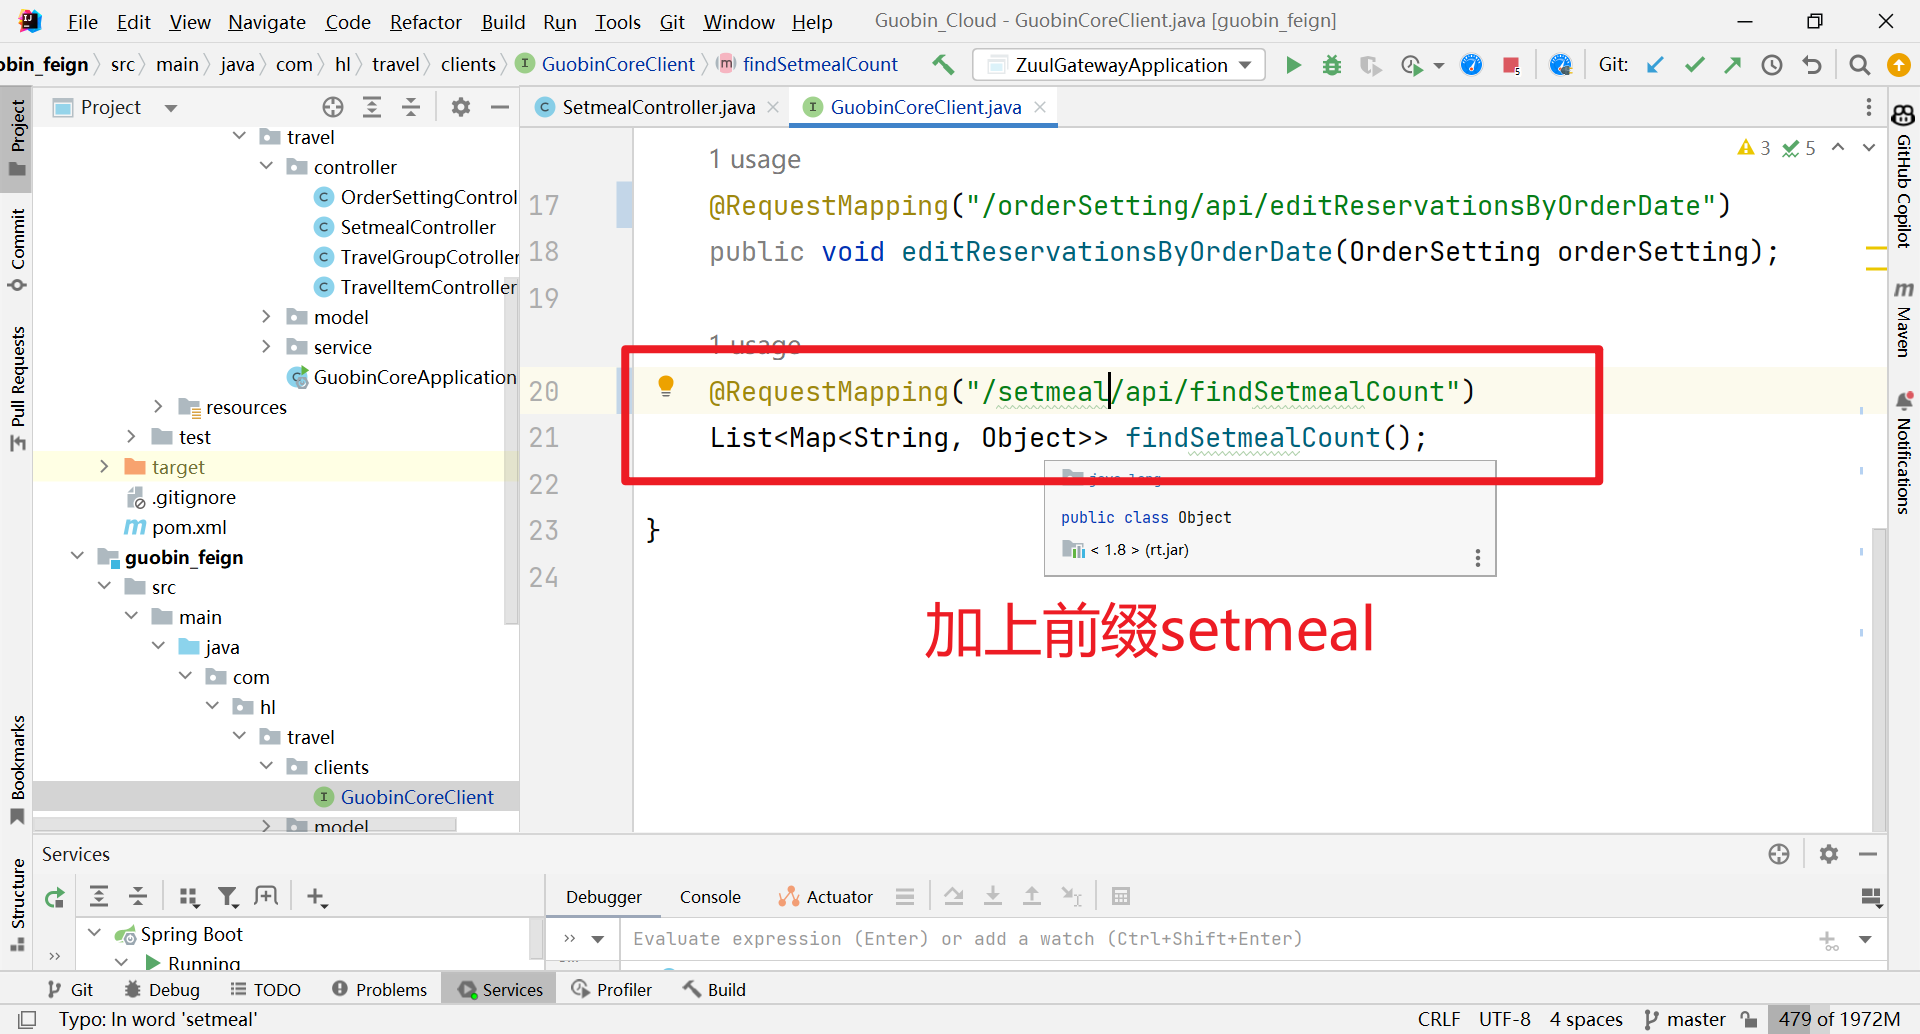This screenshot has width=1920, height=1034.
Task: Switch to the Console tab
Action: coord(710,897)
